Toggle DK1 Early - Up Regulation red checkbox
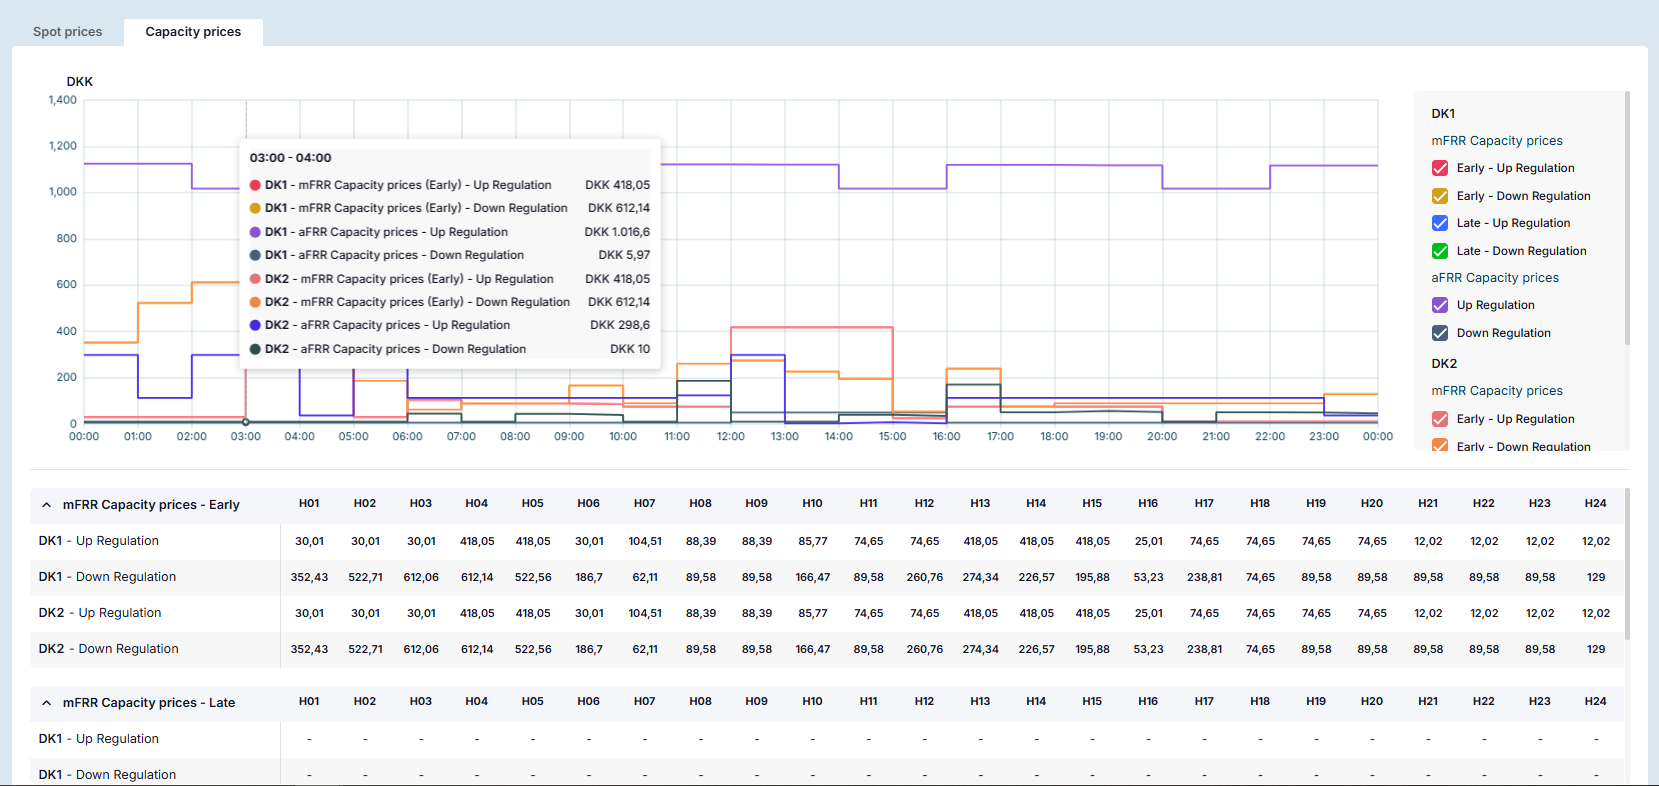Viewport: 1659px width, 786px height. pos(1440,168)
